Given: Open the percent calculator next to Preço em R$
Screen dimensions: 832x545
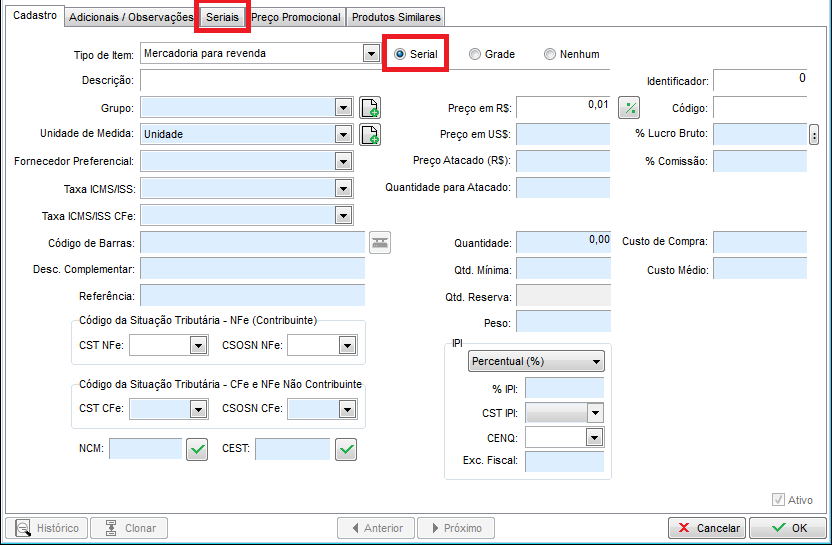Looking at the screenshot, I should pos(629,108).
